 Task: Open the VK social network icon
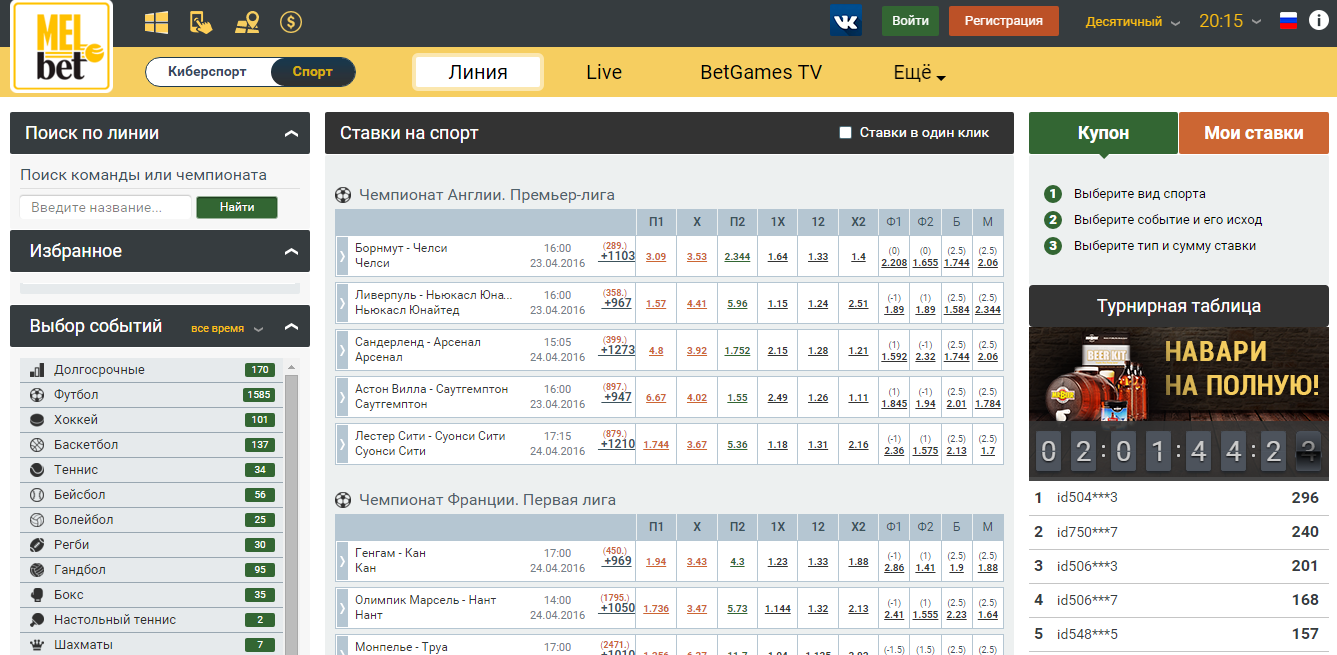[845, 20]
